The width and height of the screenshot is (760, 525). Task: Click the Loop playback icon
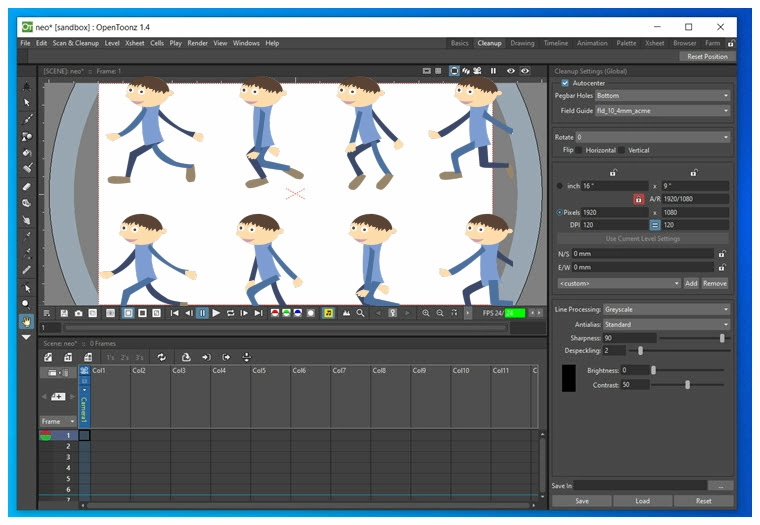coord(230,313)
